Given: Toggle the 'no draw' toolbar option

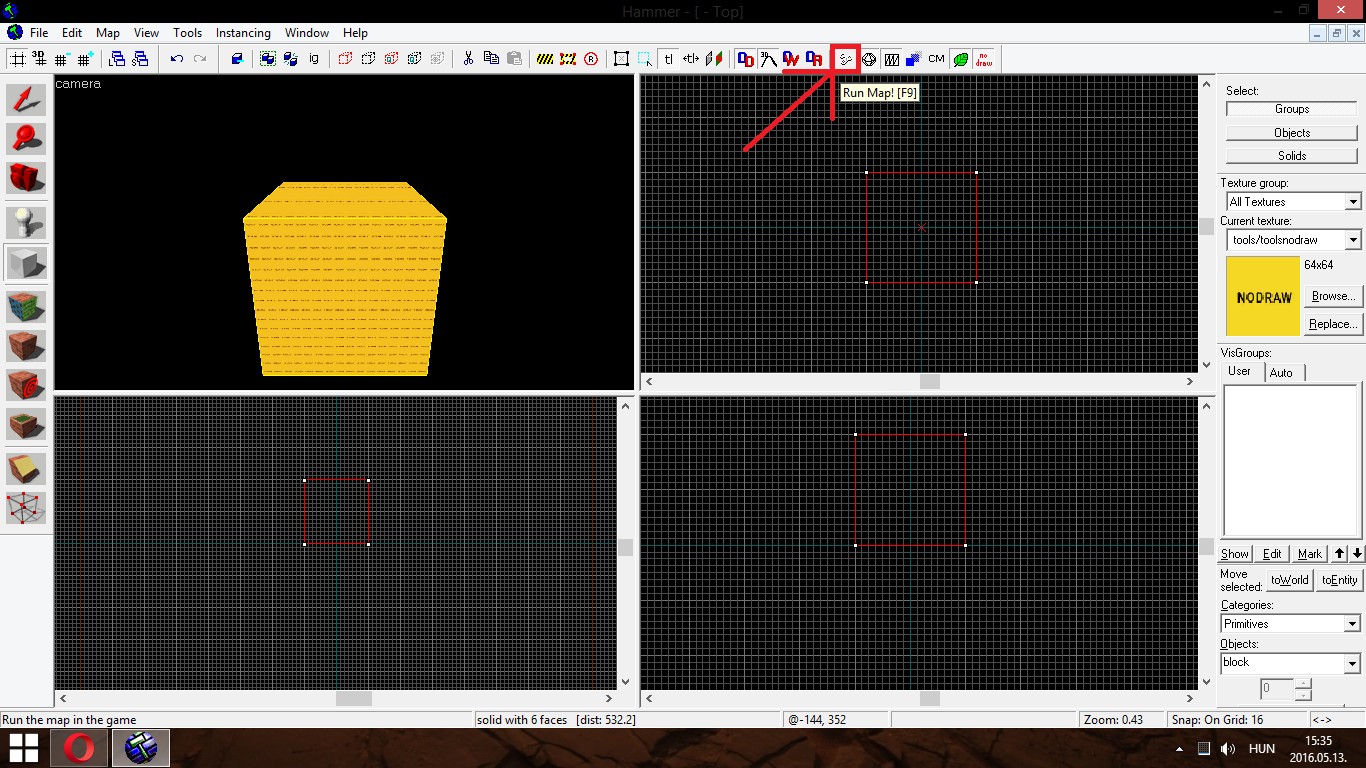Looking at the screenshot, I should point(982,59).
